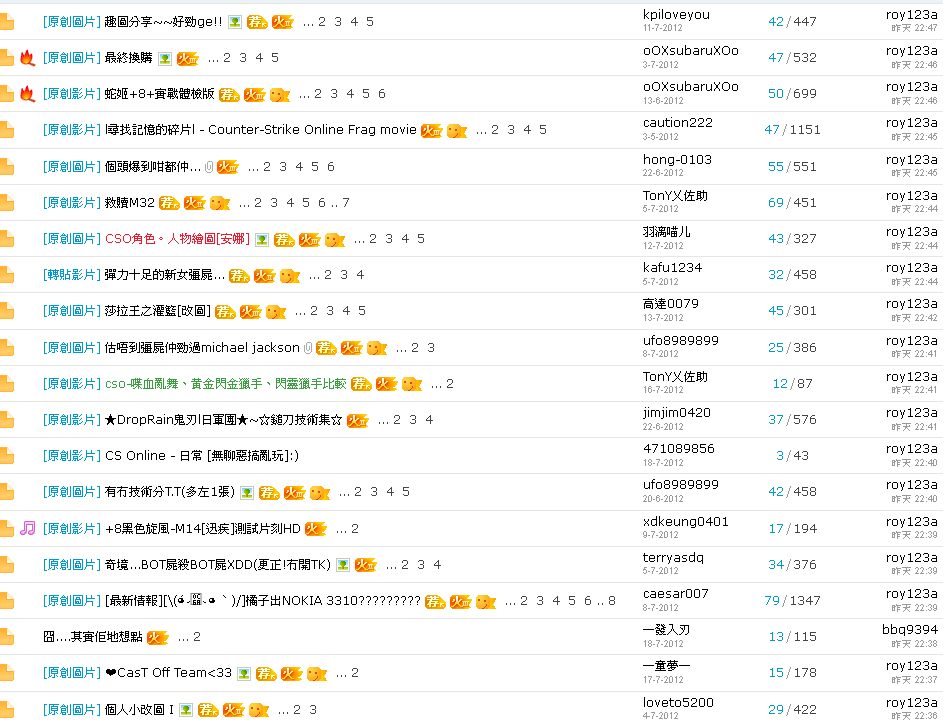
Task: Click the paperclip icon after michael jackson thread title
Action: click(308, 348)
